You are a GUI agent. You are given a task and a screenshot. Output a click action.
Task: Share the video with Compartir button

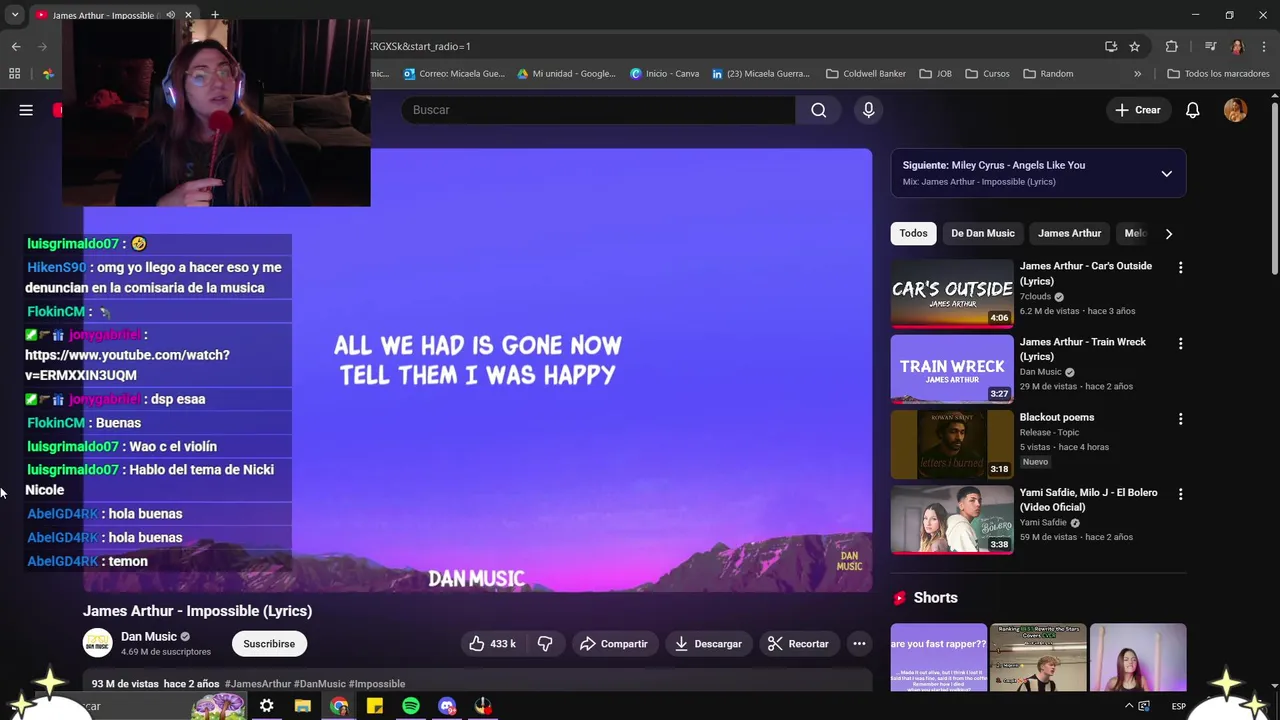click(614, 644)
